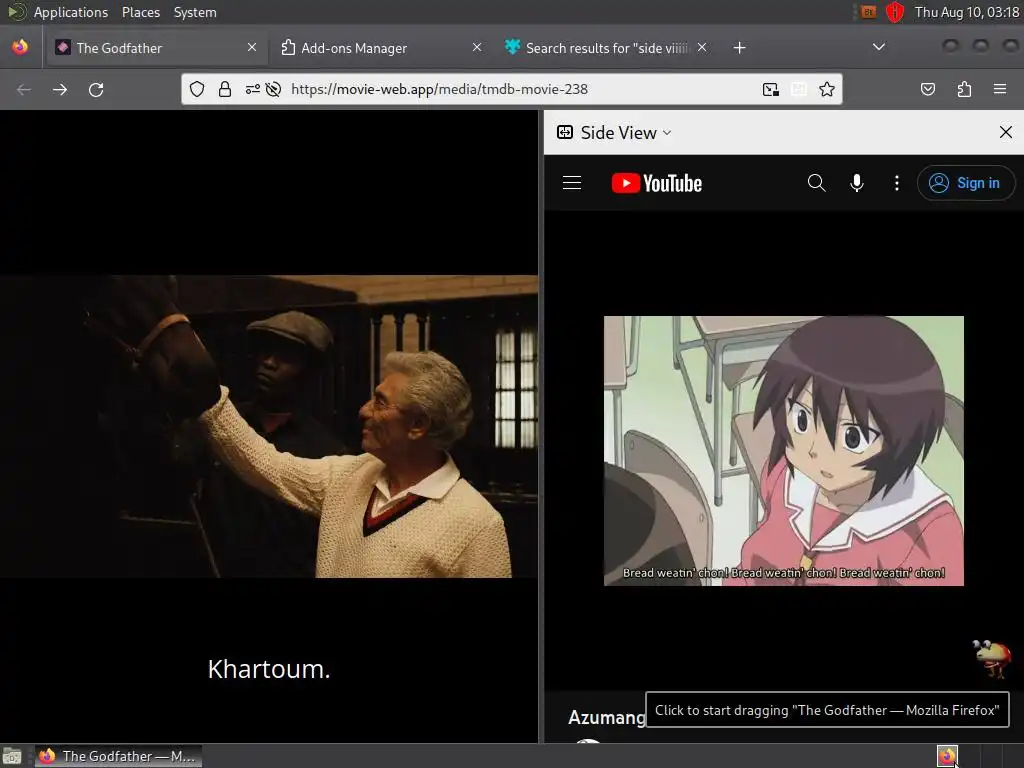Select The Godfather taskbar window button
This screenshot has height=768, width=1024.
click(x=118, y=756)
